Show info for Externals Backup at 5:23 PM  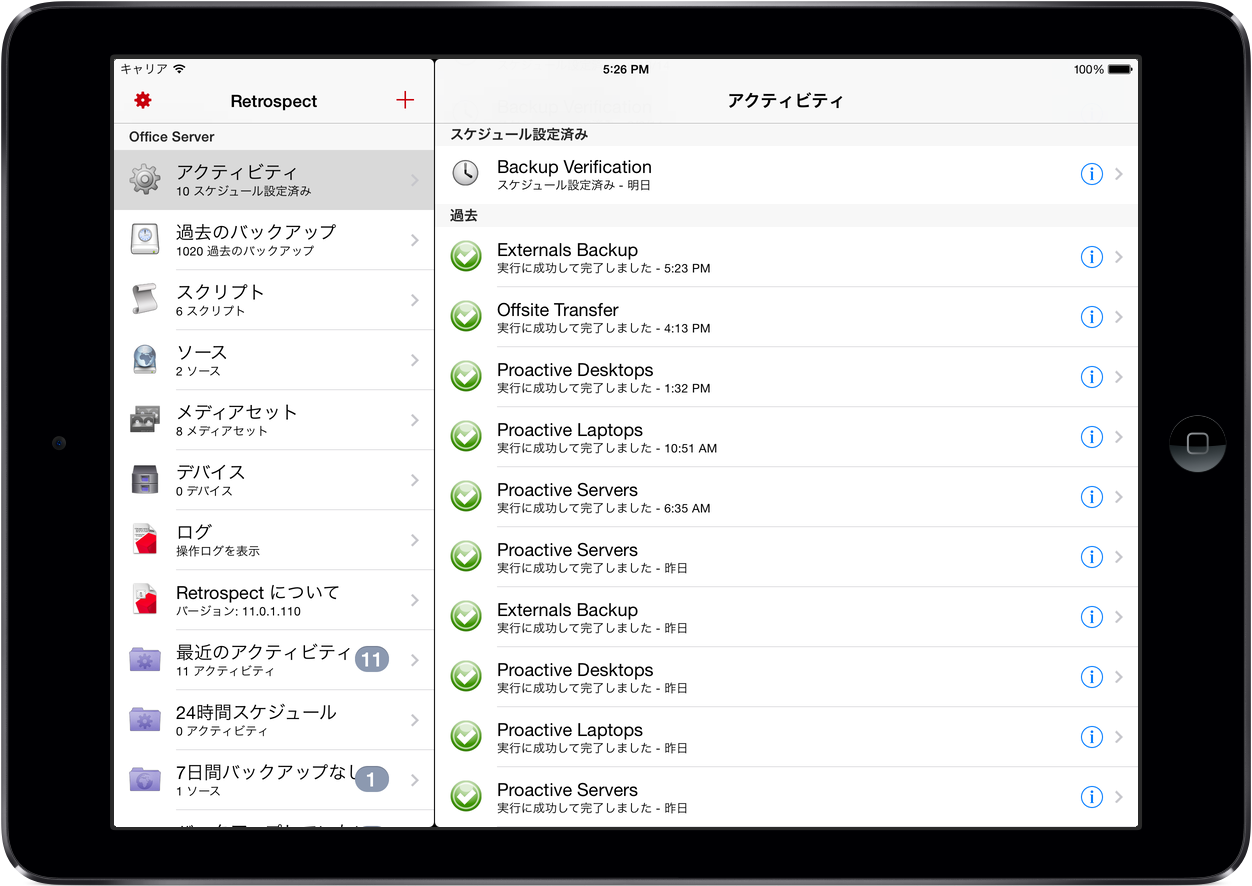[x=1091, y=257]
